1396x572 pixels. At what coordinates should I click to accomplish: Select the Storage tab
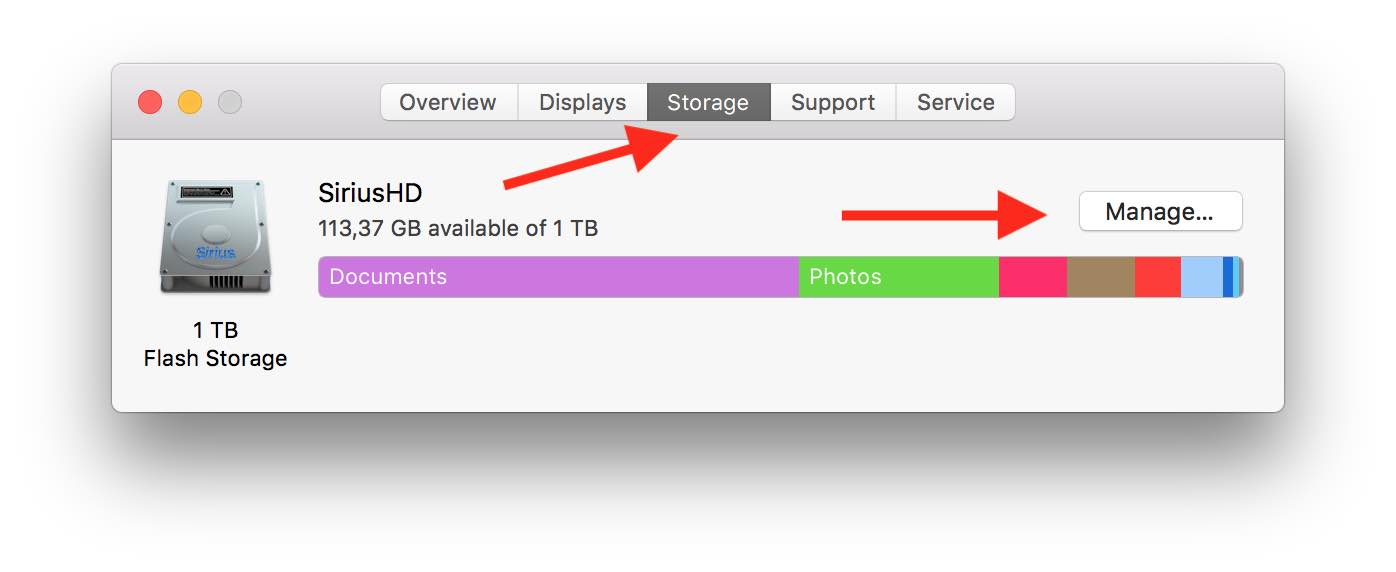[708, 102]
